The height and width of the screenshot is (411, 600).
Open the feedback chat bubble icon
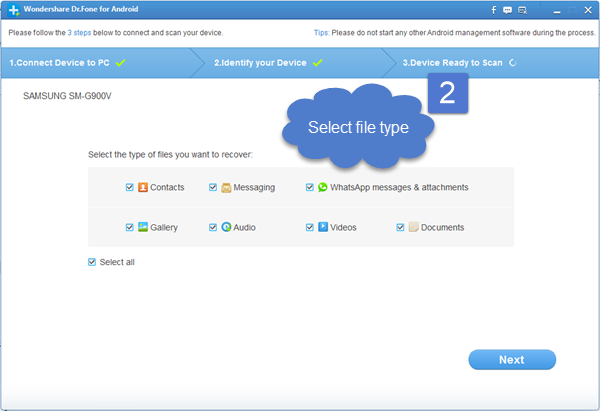[x=507, y=10]
